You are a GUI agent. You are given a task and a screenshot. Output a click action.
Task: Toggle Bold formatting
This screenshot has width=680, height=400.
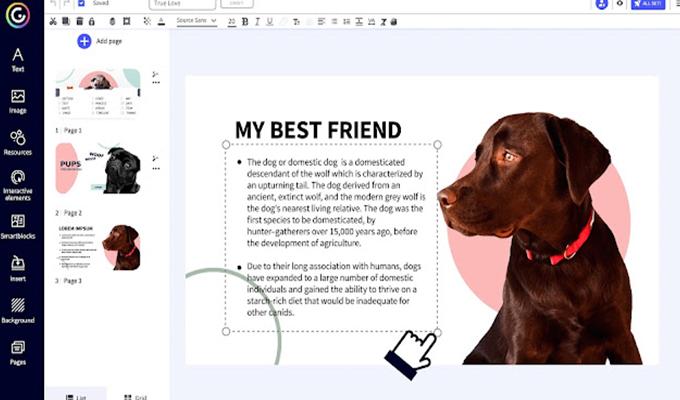pyautogui.click(x=245, y=21)
